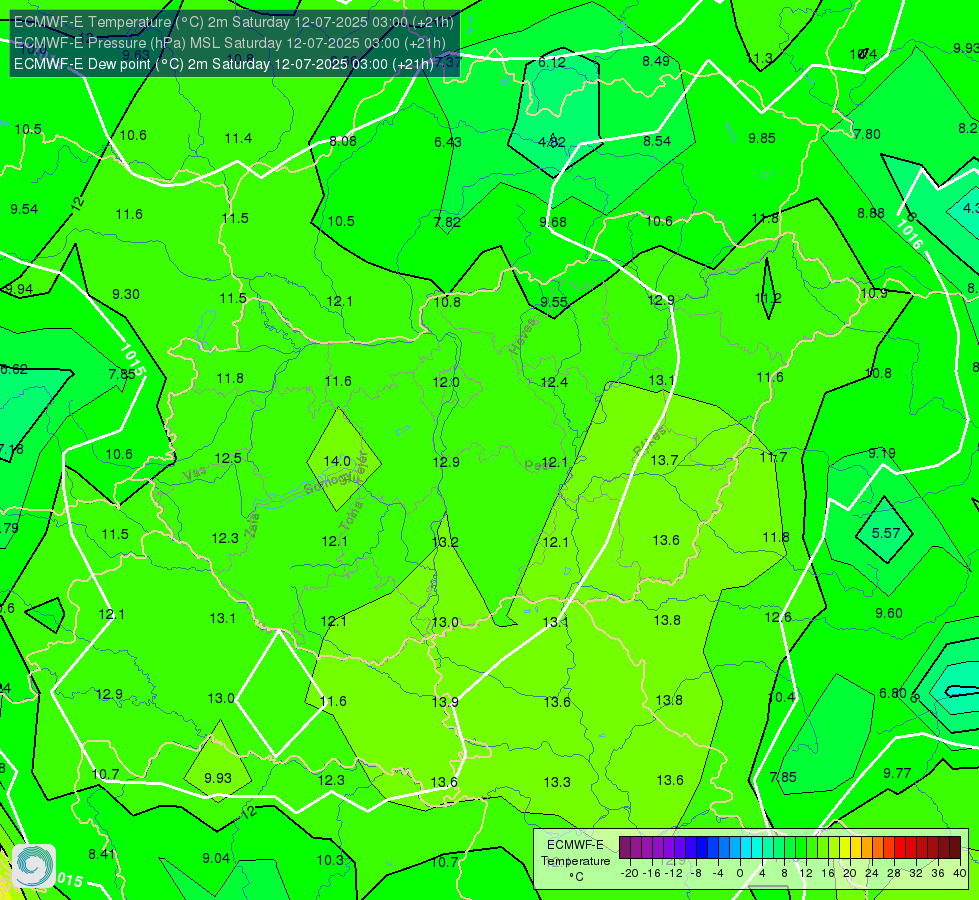The width and height of the screenshot is (979, 900).
Task: Click the 9.85 temperature value
Action: [762, 138]
